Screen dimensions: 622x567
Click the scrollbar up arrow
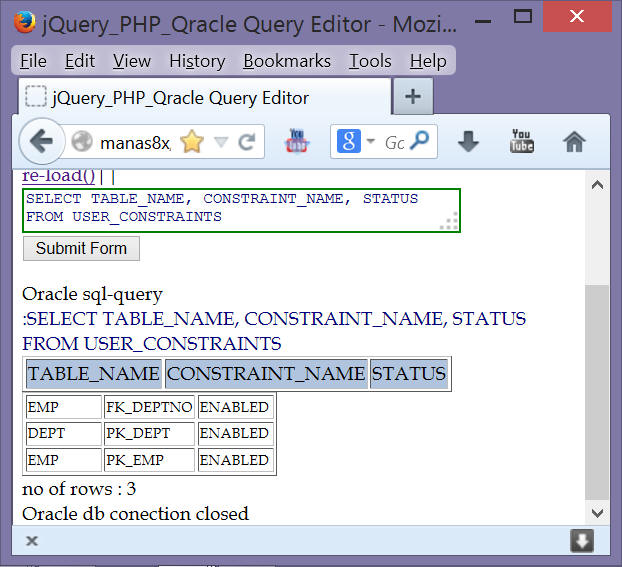pyautogui.click(x=597, y=185)
